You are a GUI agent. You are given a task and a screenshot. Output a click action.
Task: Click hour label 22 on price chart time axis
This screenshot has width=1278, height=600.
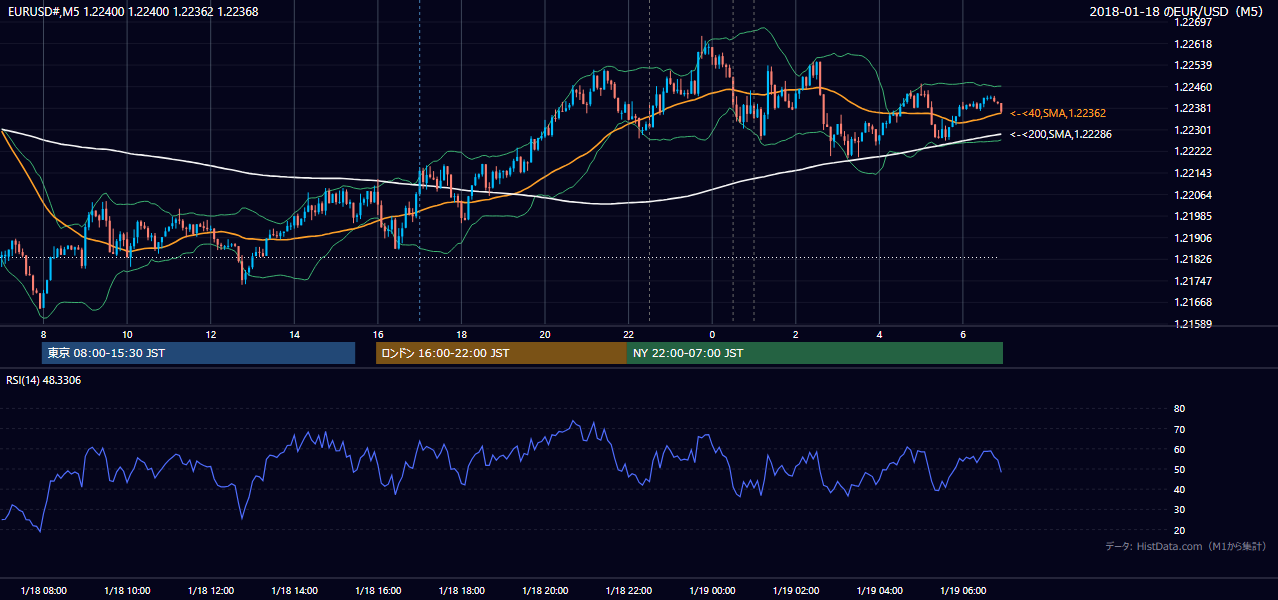[628, 334]
